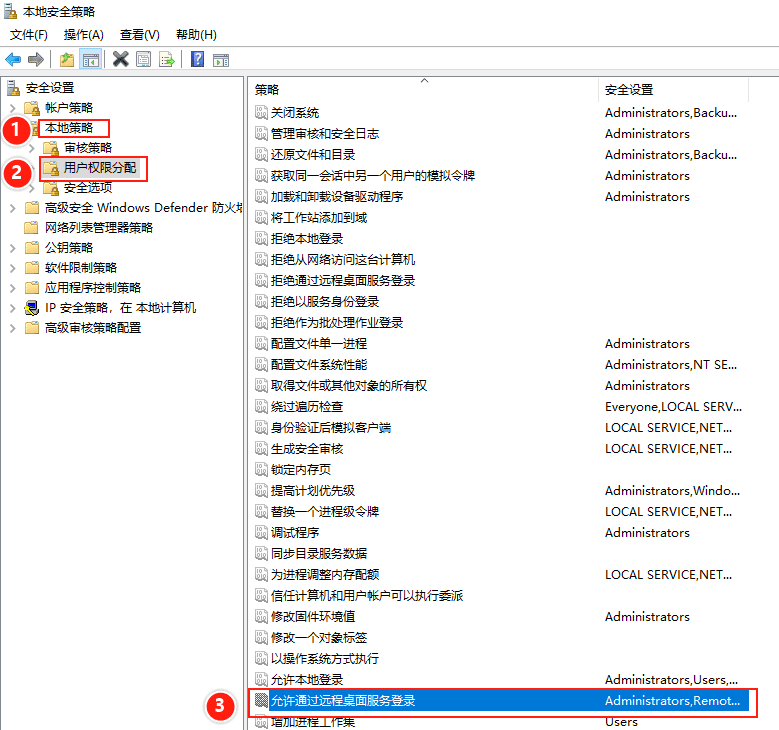Select the 允许通过远程桌面服务登录 policy row
The width and height of the screenshot is (779, 730).
[x=501, y=701]
